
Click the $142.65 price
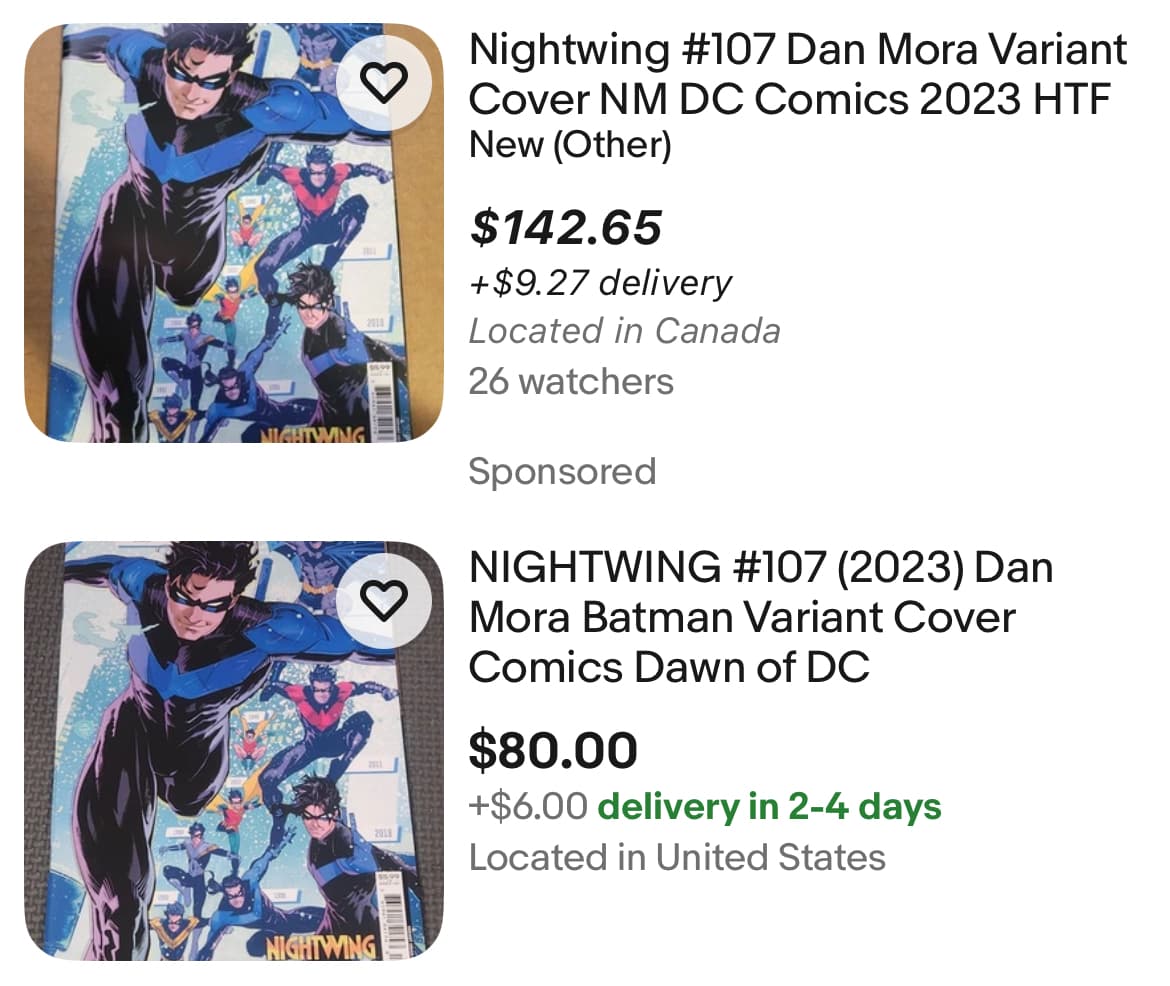pyautogui.click(x=566, y=228)
